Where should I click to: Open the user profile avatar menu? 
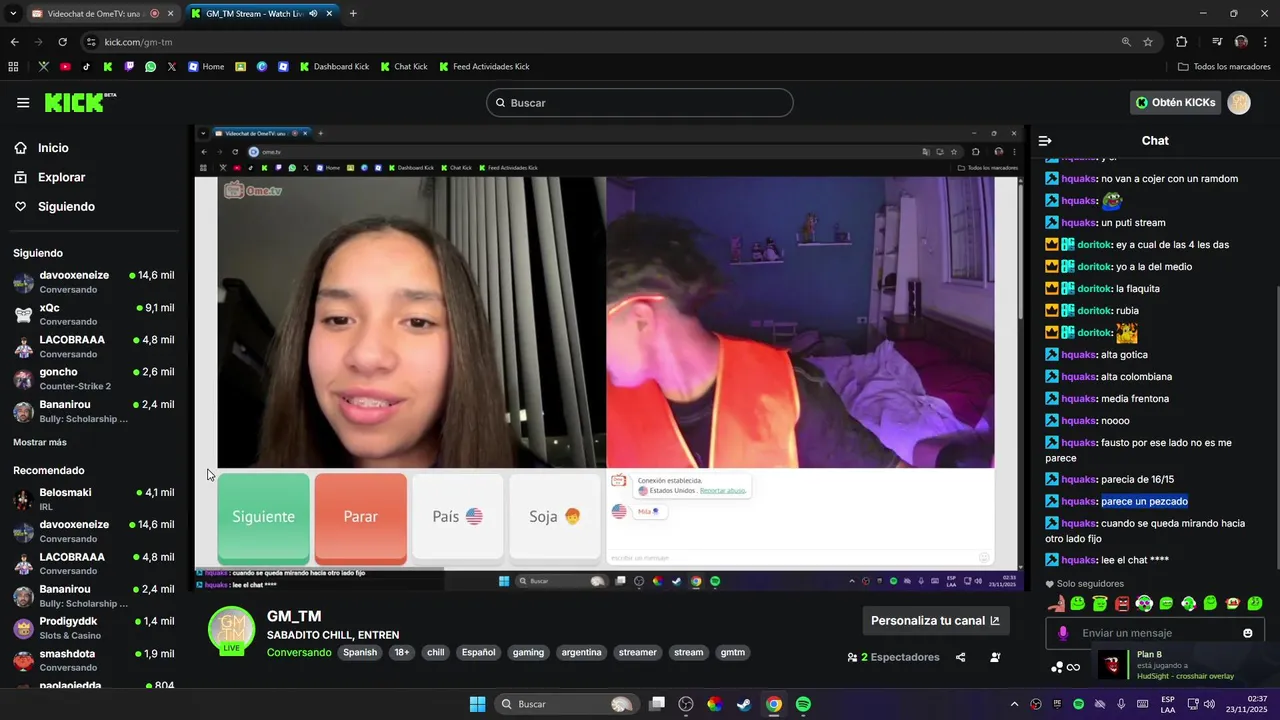tap(1239, 103)
